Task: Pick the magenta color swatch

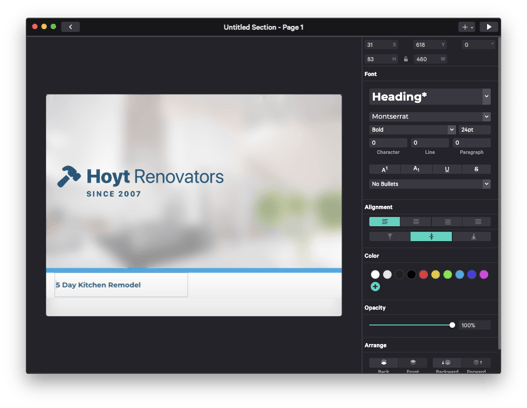Action: pyautogui.click(x=484, y=275)
